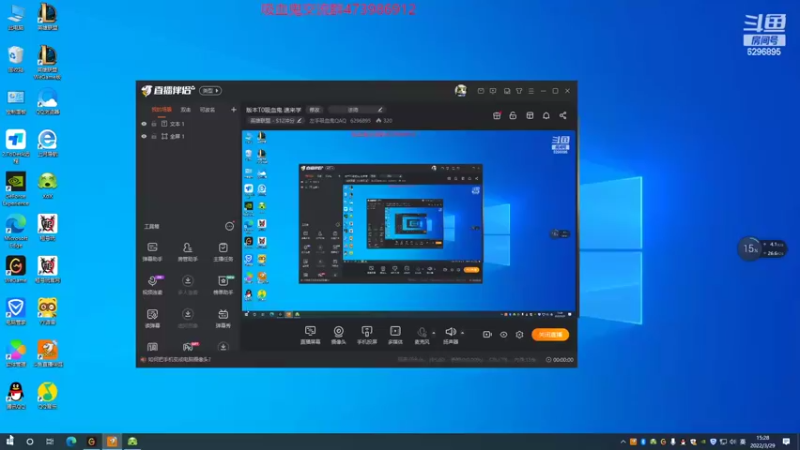Click the room ID 6296895 text

(360, 121)
